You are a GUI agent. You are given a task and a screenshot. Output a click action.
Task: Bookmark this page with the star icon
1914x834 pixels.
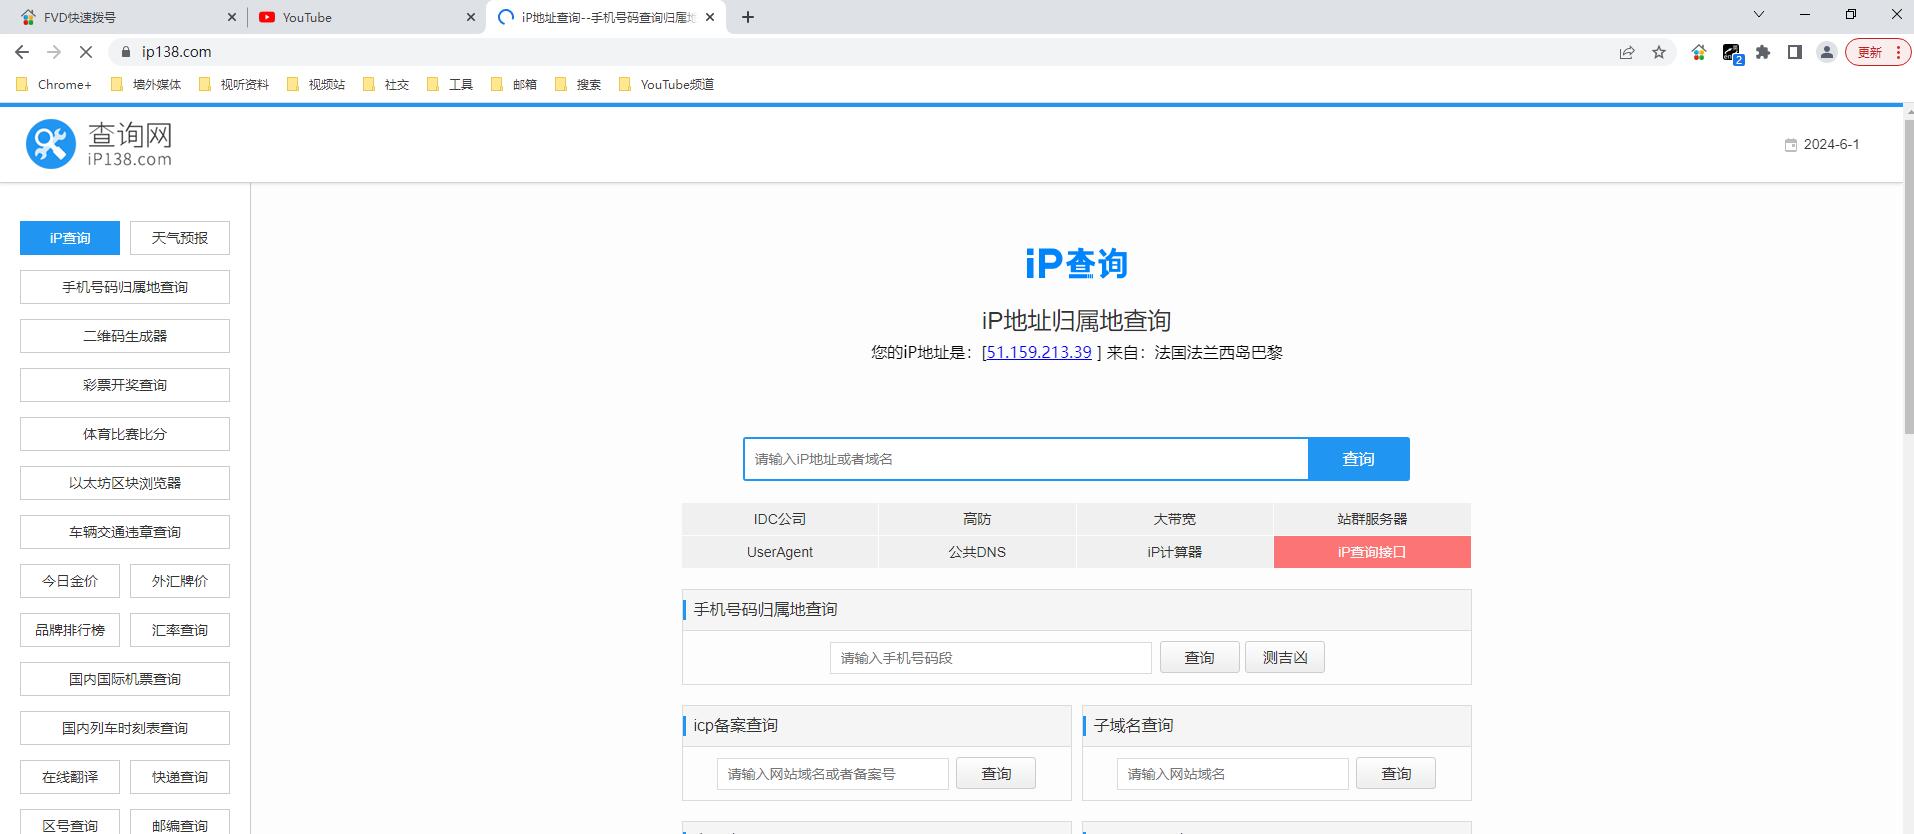coord(1659,52)
